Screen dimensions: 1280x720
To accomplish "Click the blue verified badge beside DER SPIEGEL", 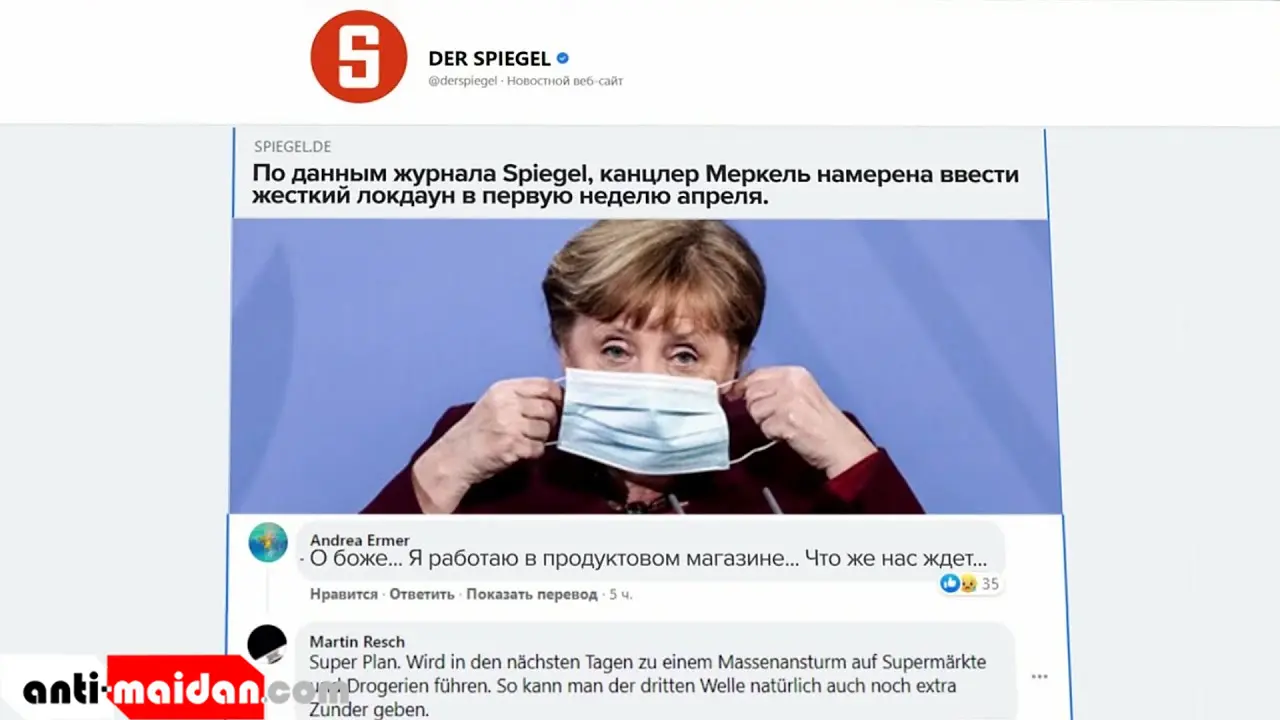I will tap(563, 59).
